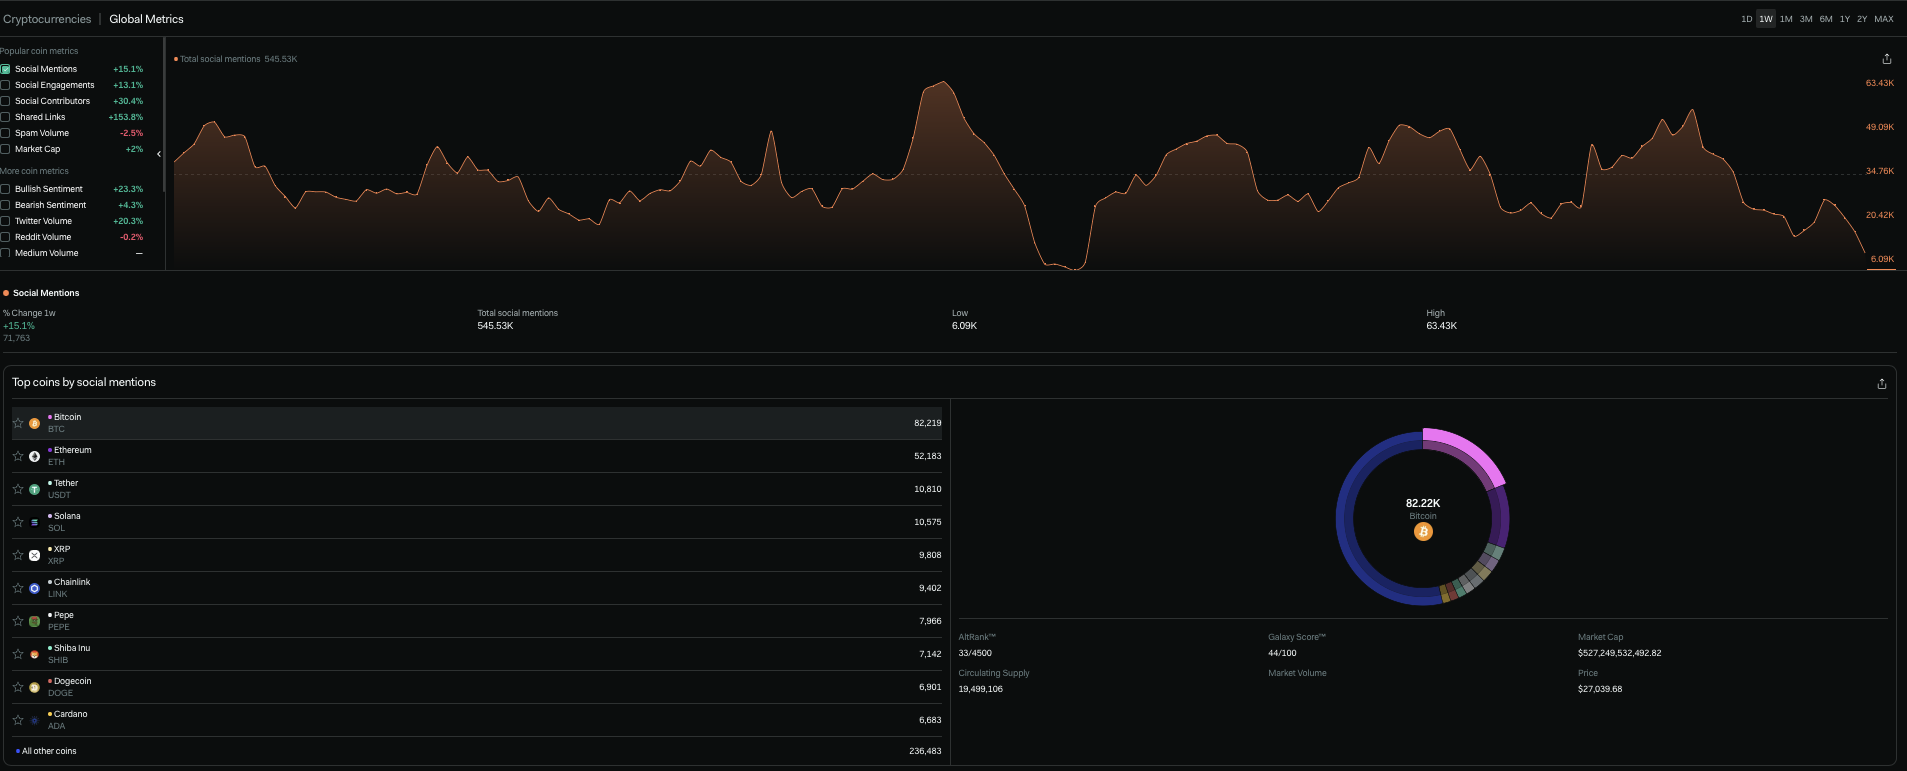Switch the chart range to 1D
The image size is (1907, 771).
click(x=1747, y=19)
